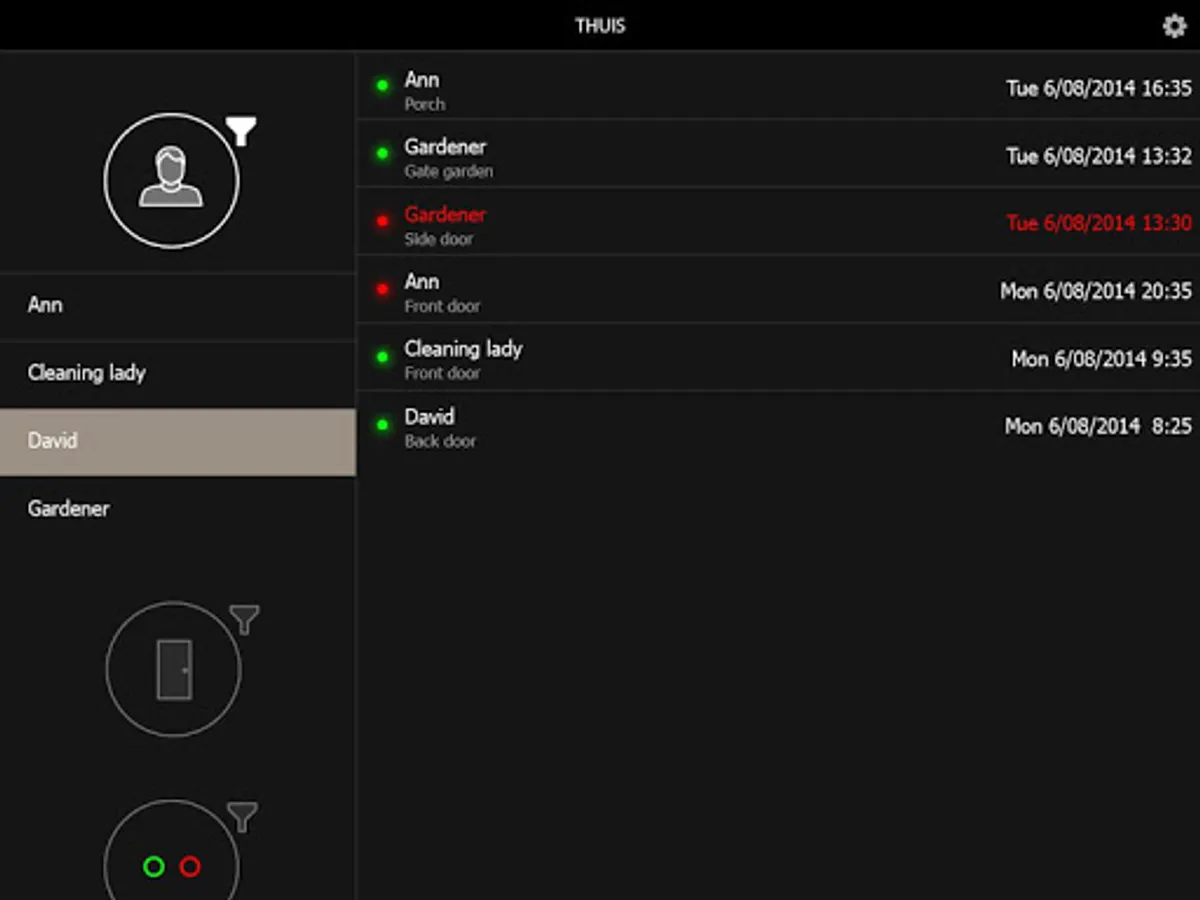Open the green/red status filter circle

coord(172,849)
